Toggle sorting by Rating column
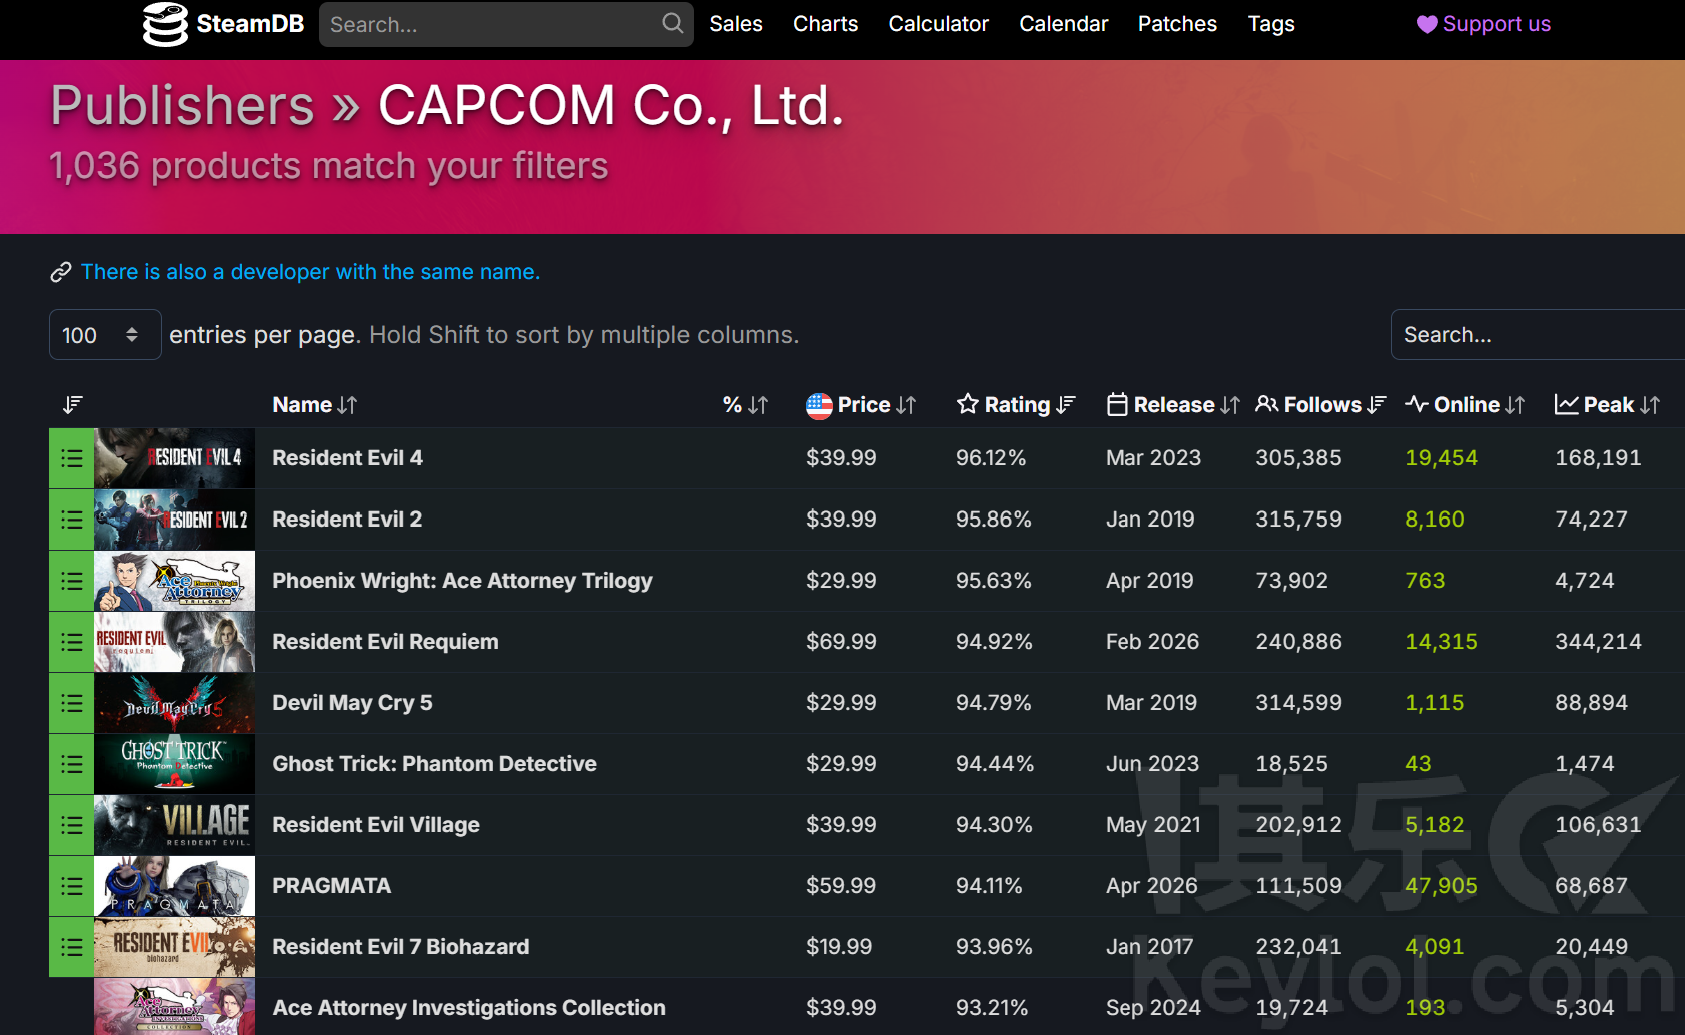This screenshot has height=1035, width=1685. [1016, 404]
